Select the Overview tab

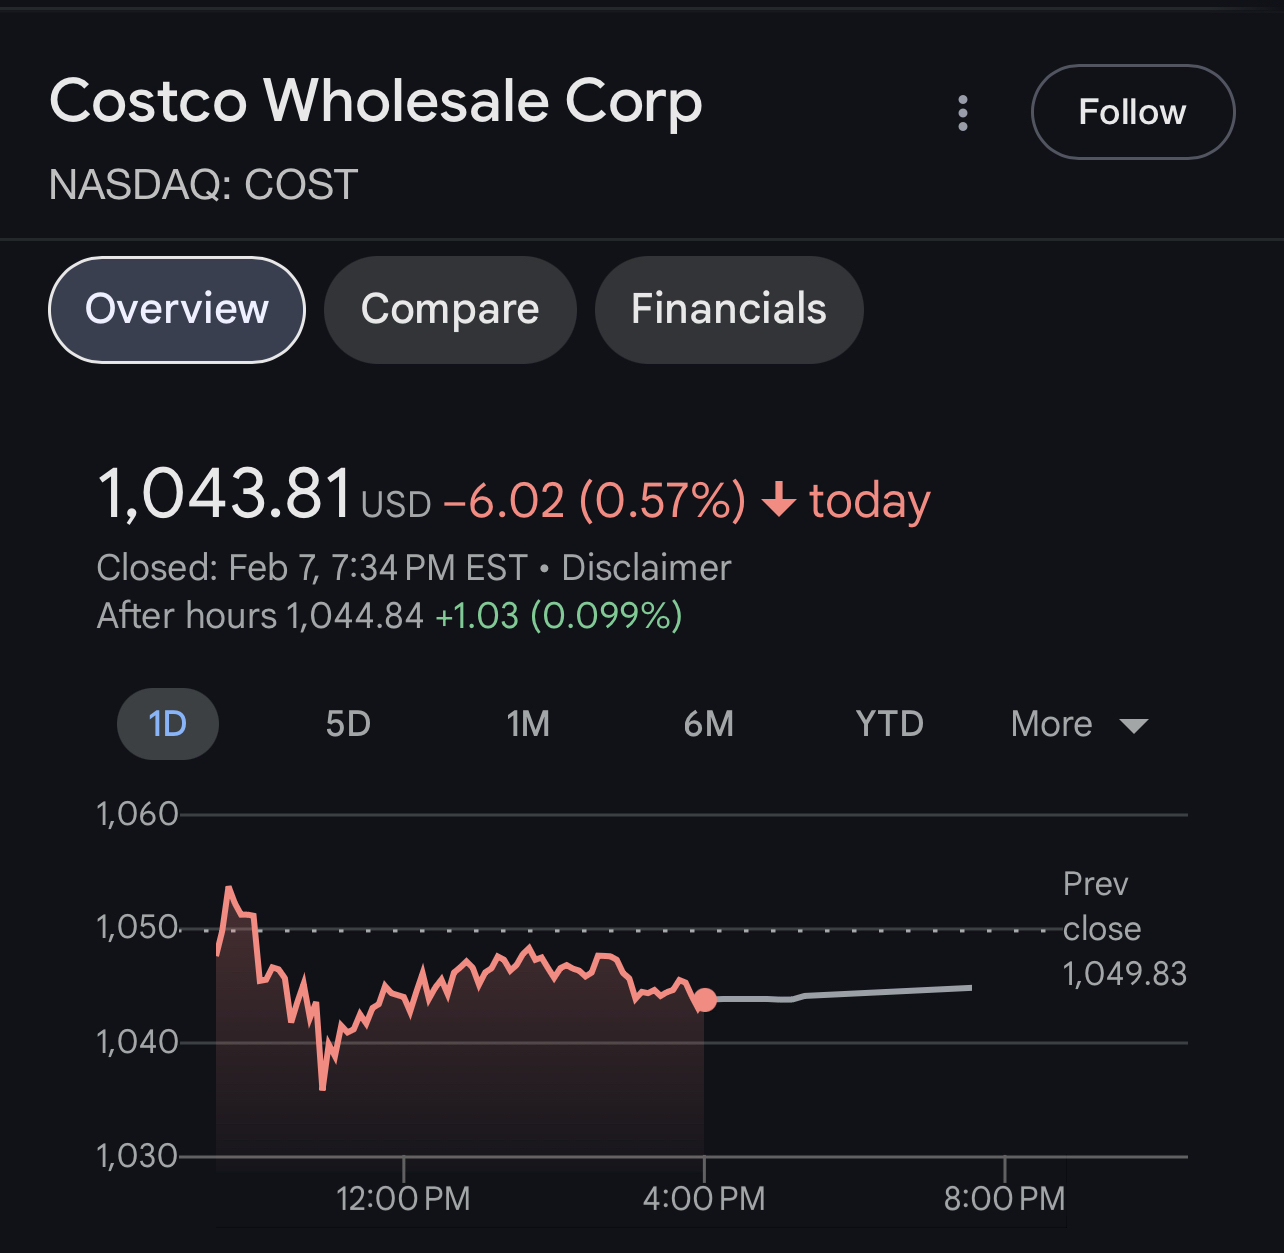177,309
